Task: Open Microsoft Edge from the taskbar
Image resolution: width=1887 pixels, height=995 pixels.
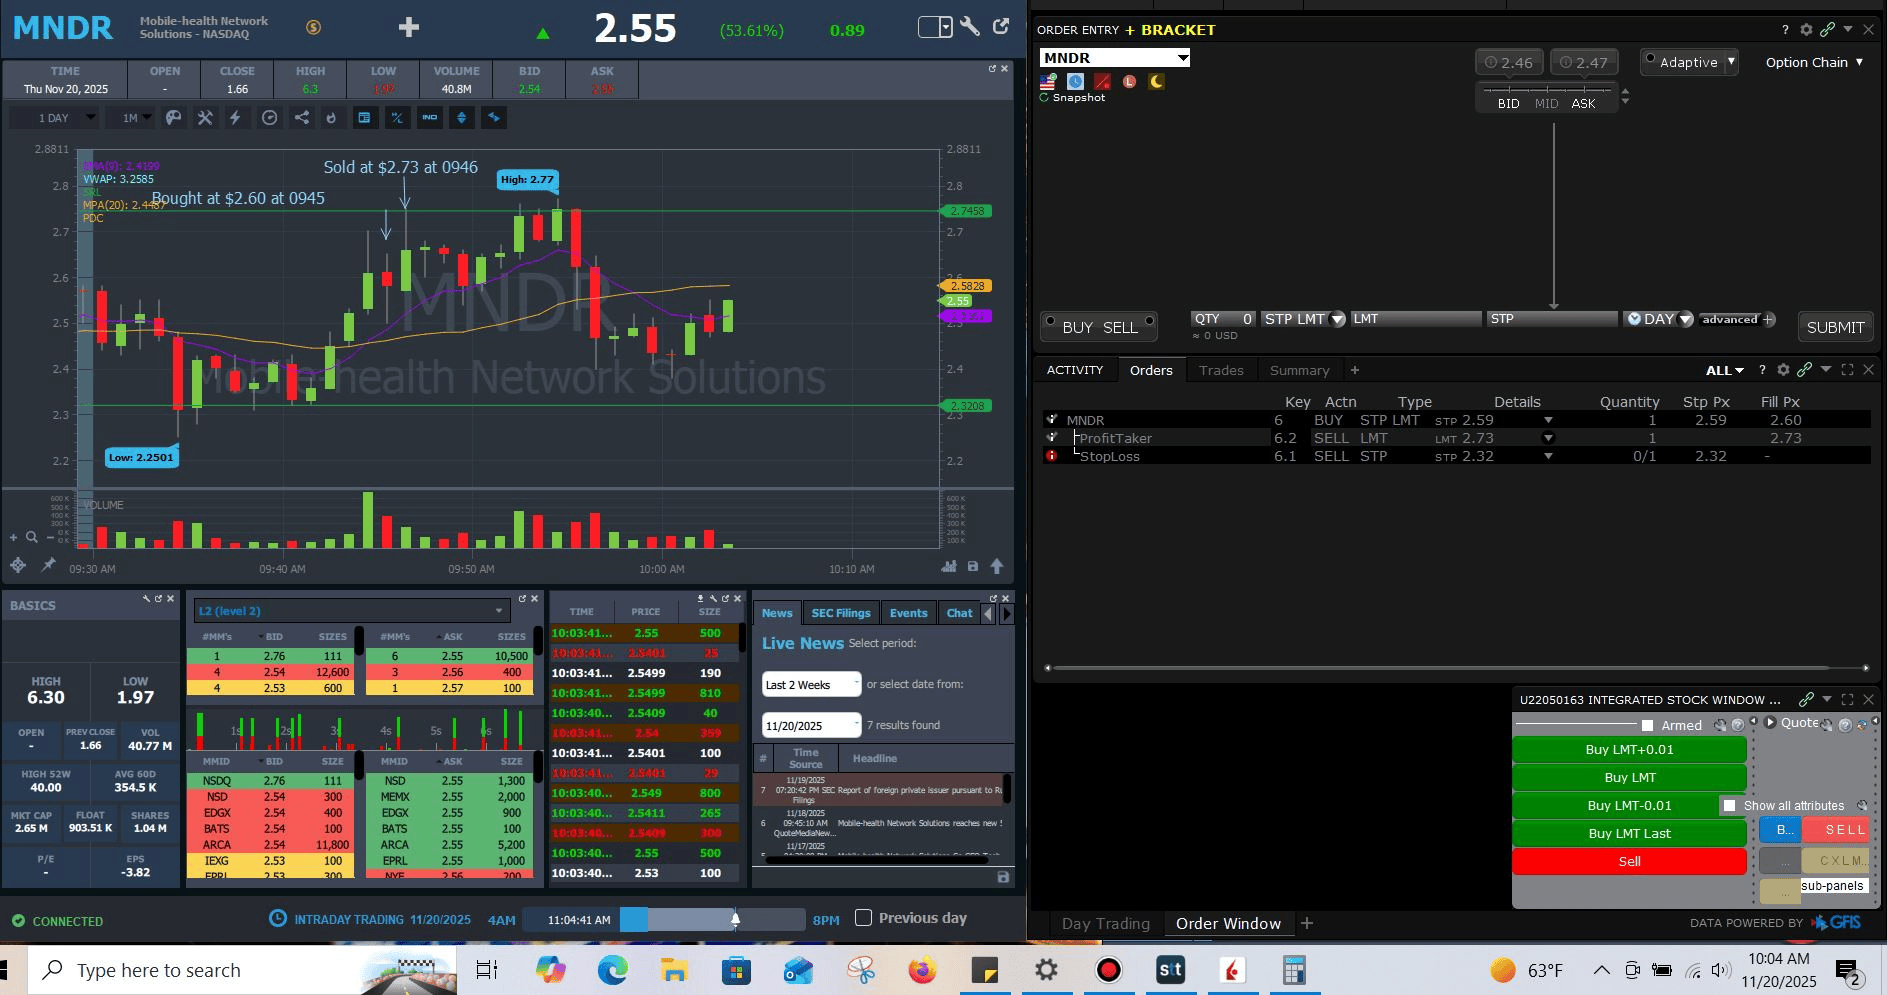Action: tap(612, 970)
